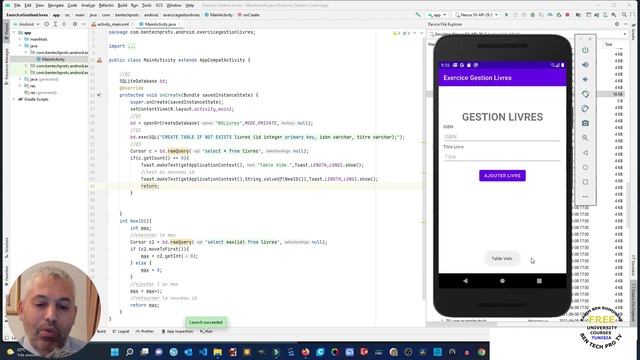Click emulator sidebar home circle
This screenshot has height=360, width=640.
(x=585, y=167)
